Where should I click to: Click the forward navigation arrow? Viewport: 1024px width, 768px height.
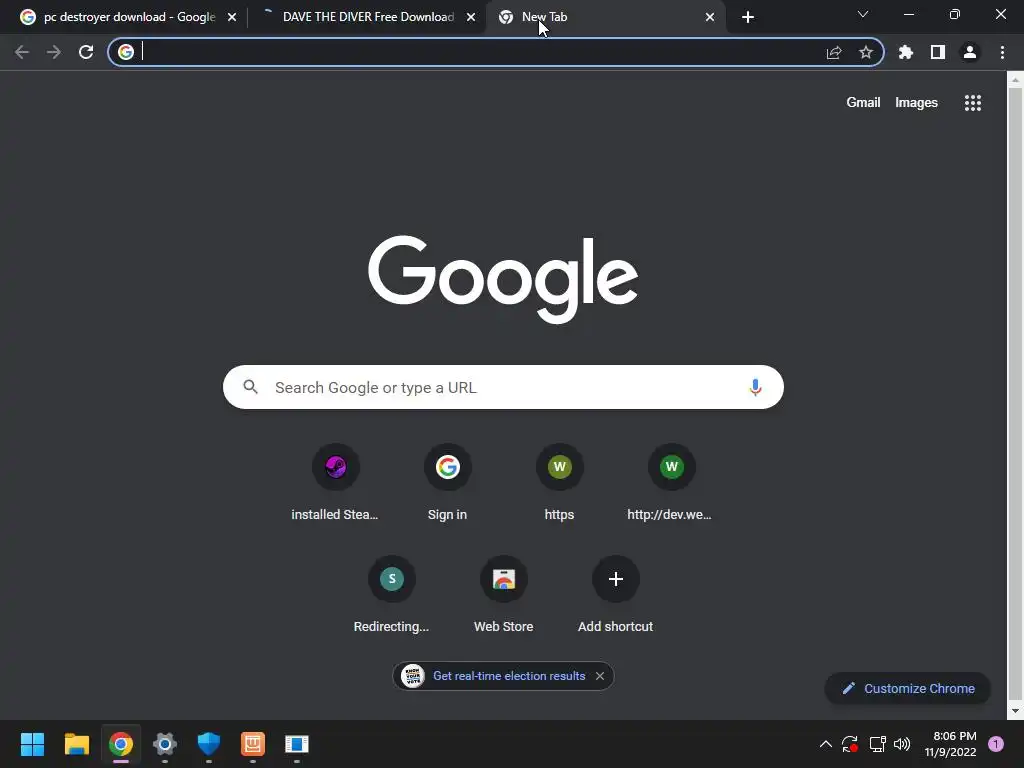pos(54,52)
